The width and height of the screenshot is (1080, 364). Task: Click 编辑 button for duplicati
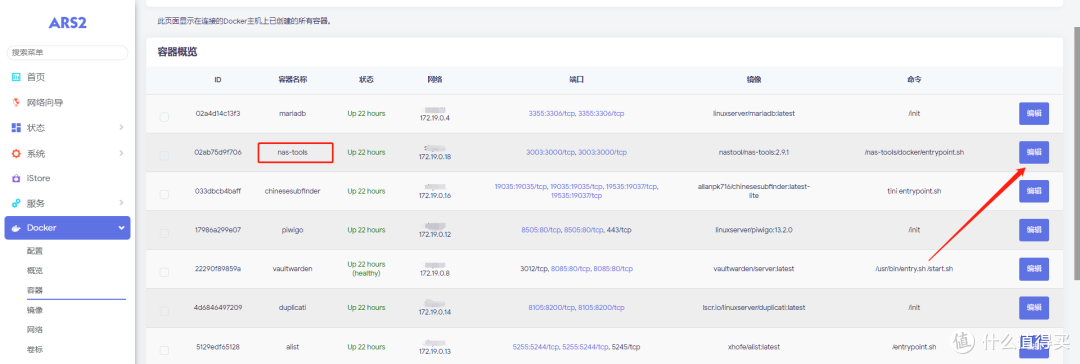pos(1034,307)
